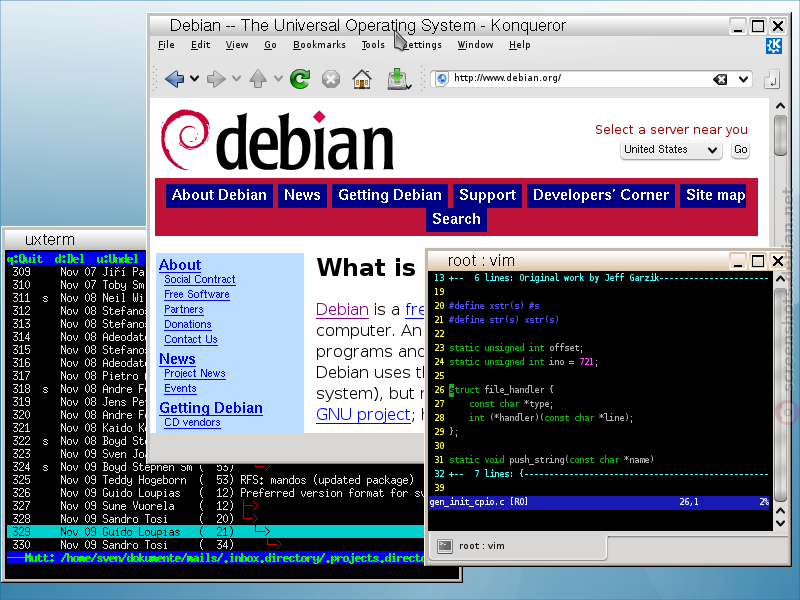800x600 pixels.
Task: Open the Tools menu
Action: 373,45
